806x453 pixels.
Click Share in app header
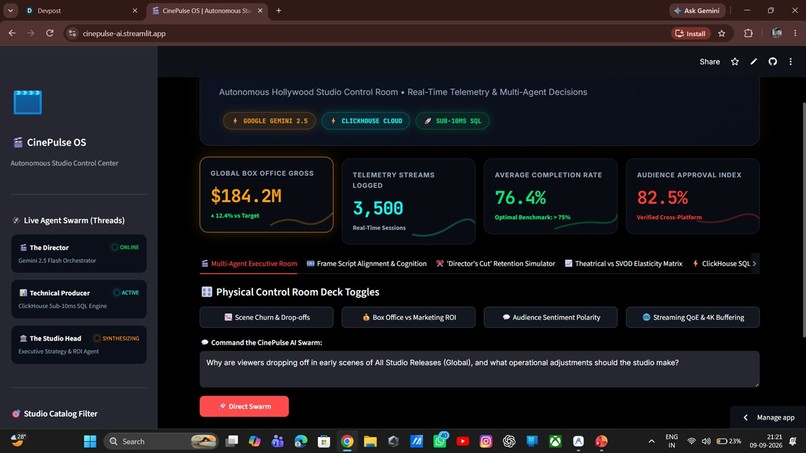[709, 62]
